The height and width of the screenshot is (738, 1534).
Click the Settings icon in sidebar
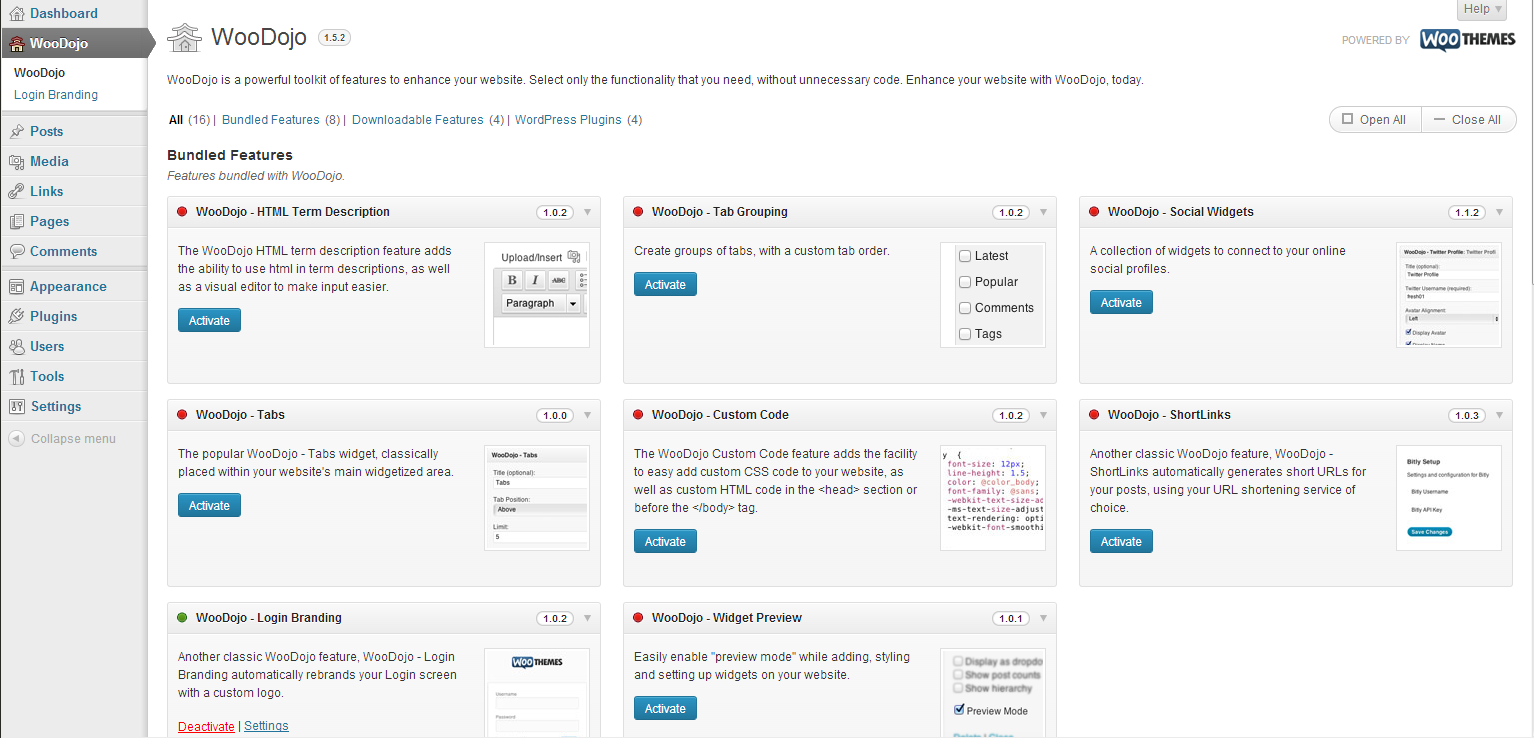click(16, 406)
